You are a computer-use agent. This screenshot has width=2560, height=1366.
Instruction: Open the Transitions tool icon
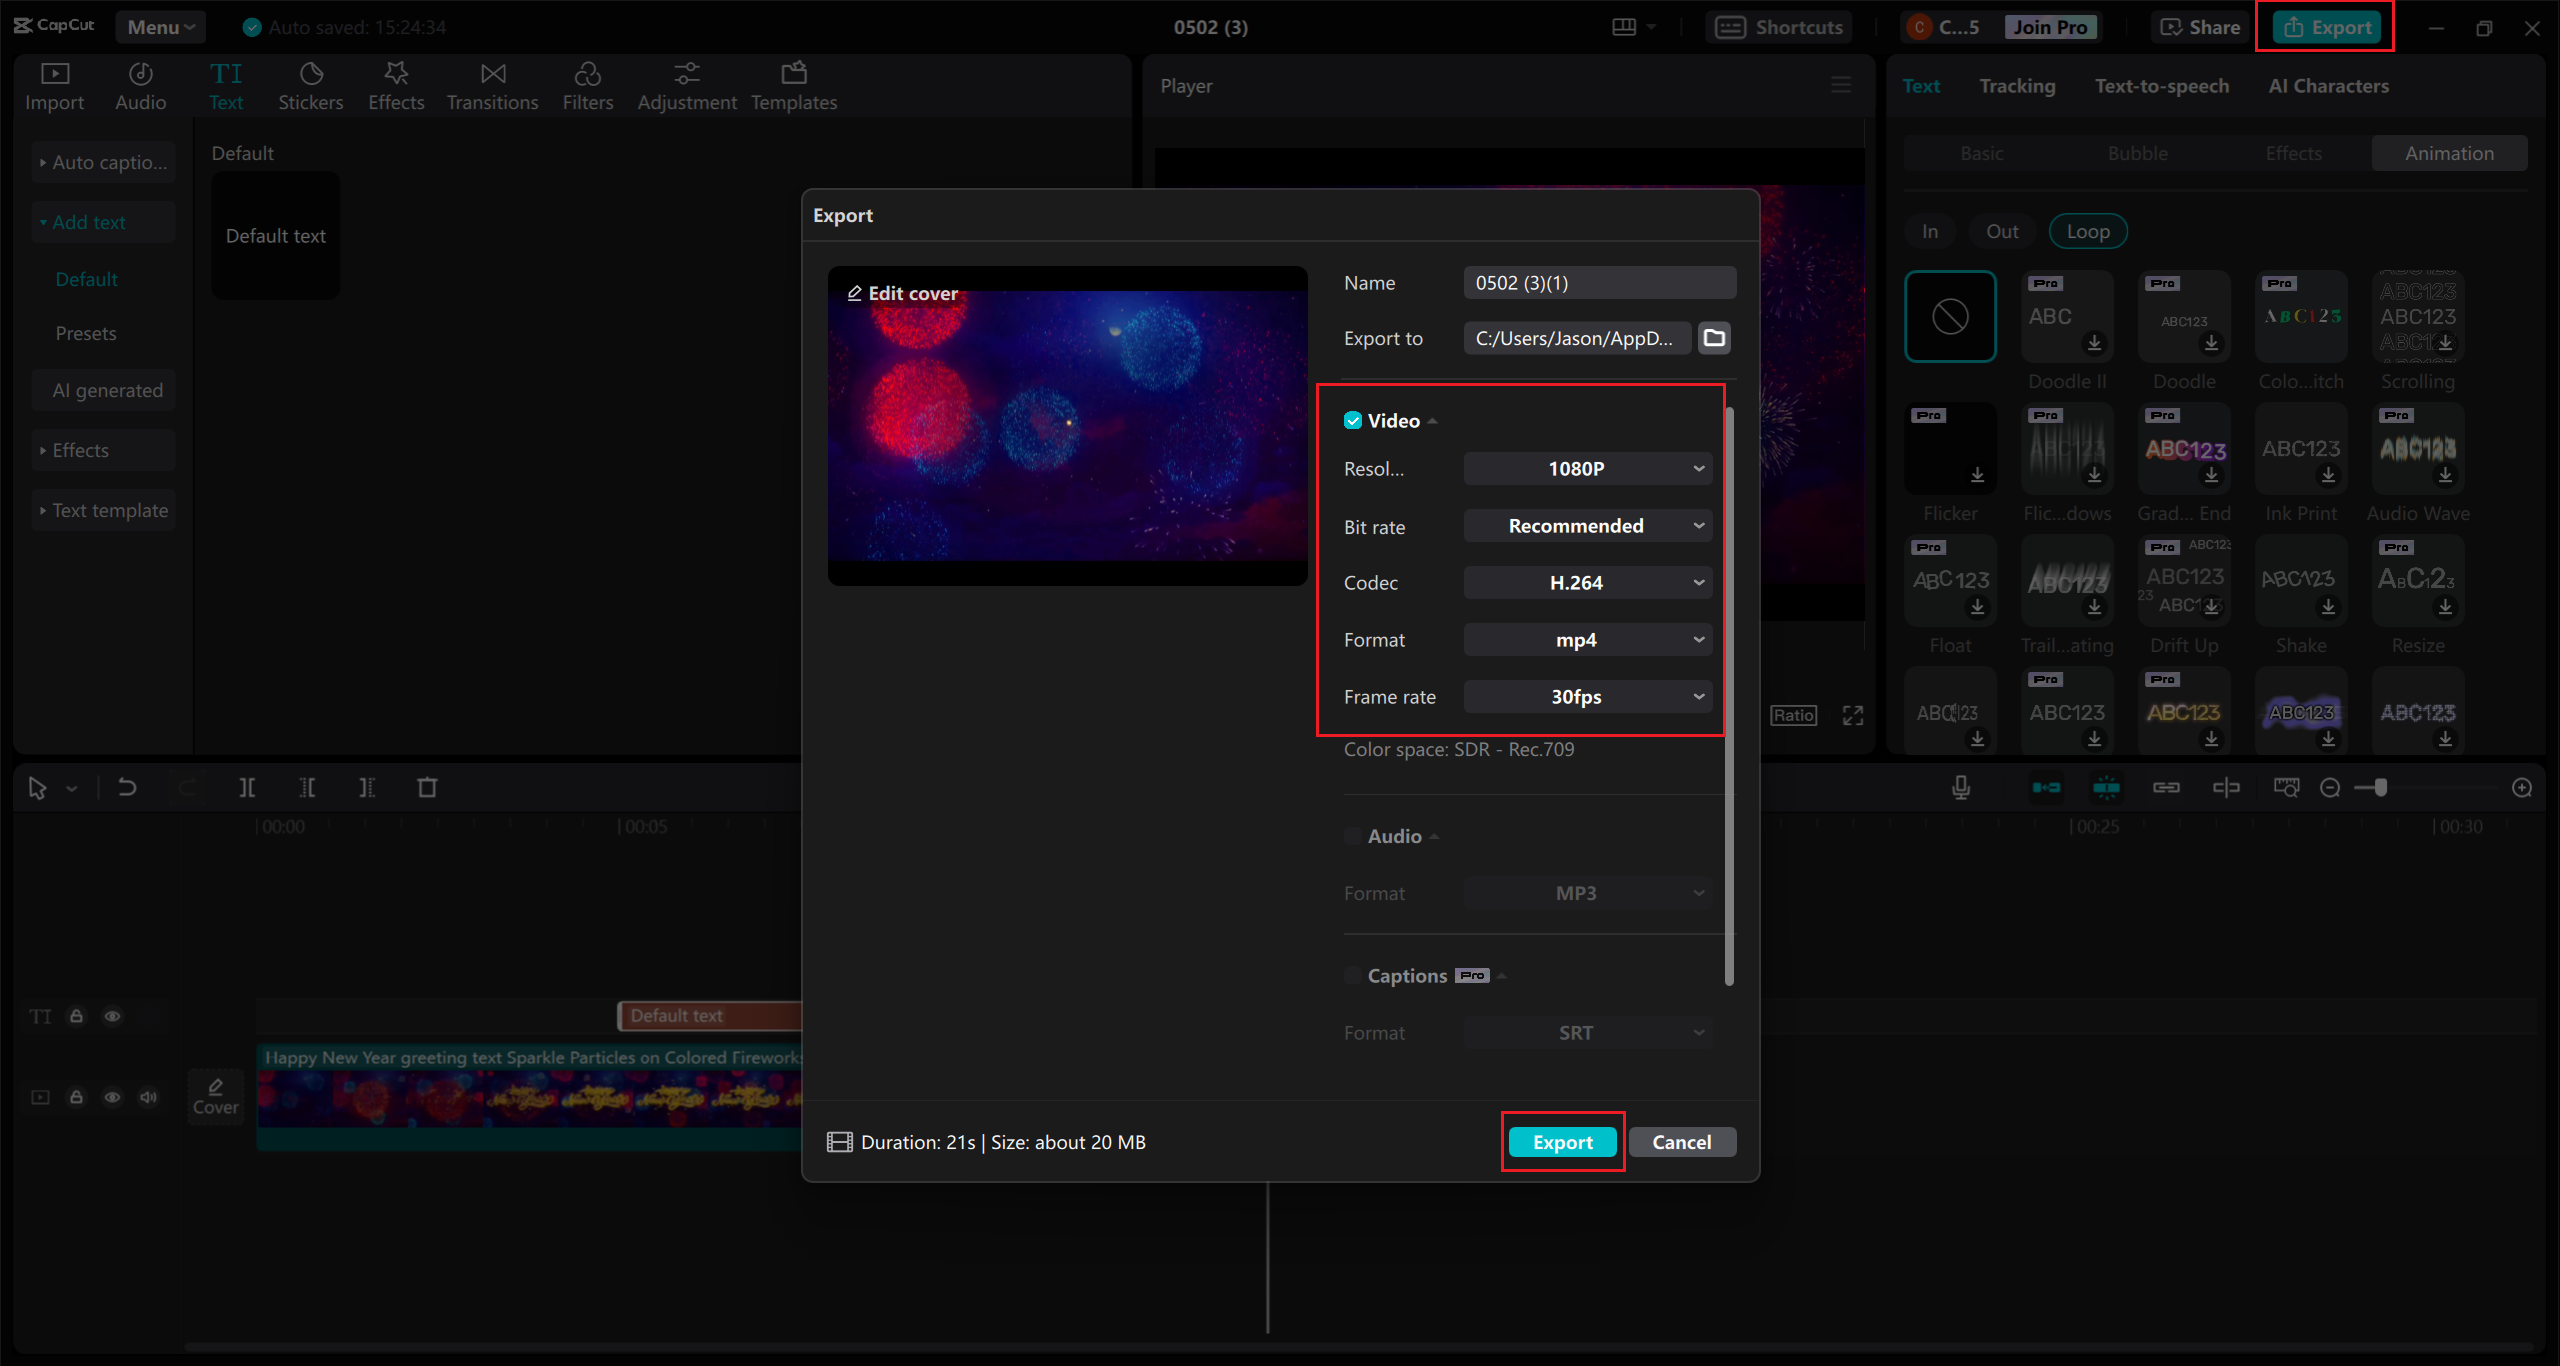(492, 74)
